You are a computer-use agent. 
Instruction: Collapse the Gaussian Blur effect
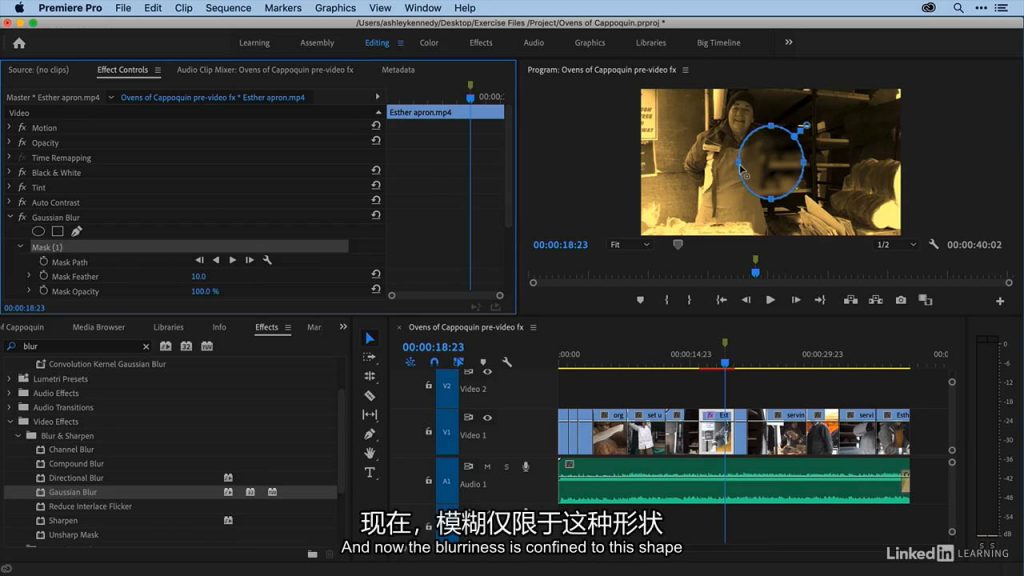(x=10, y=217)
